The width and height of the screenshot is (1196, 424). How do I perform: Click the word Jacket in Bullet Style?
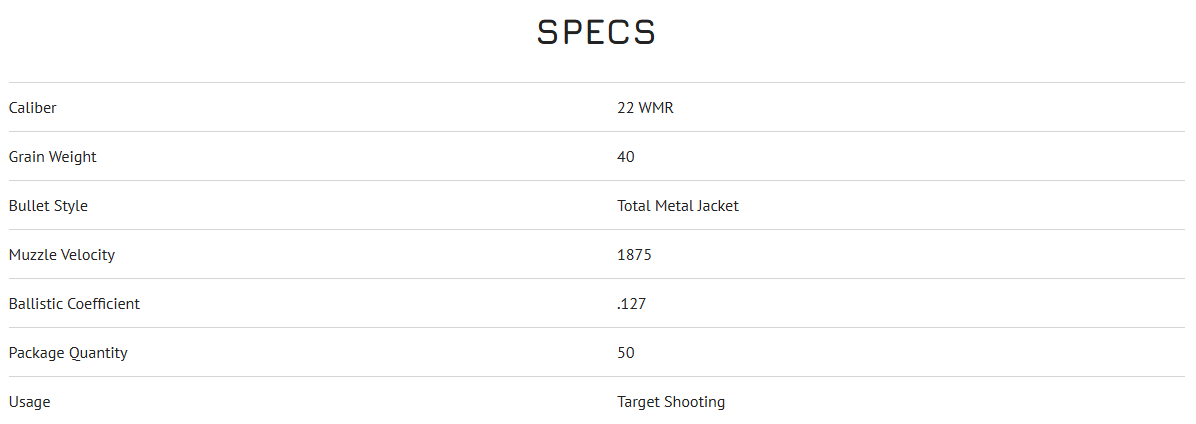point(717,206)
